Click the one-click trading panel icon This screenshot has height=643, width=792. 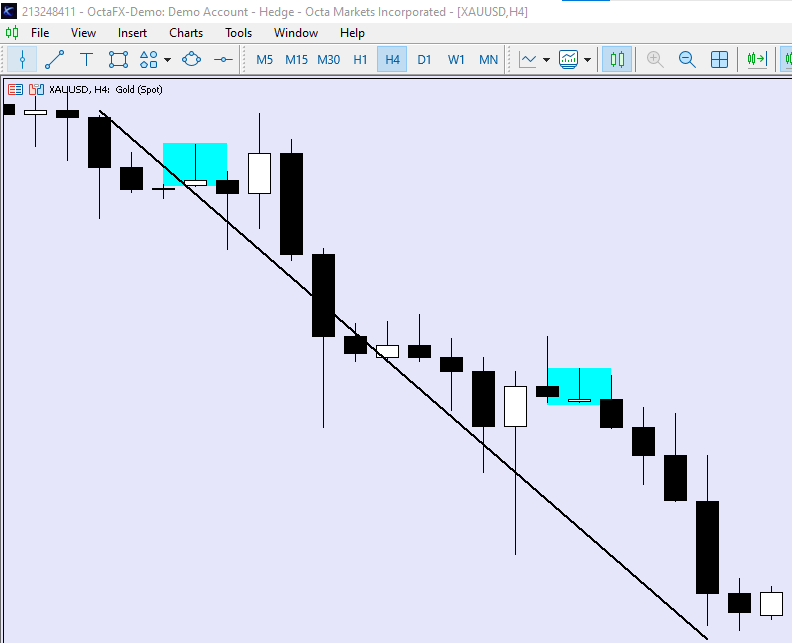click(x=15, y=90)
